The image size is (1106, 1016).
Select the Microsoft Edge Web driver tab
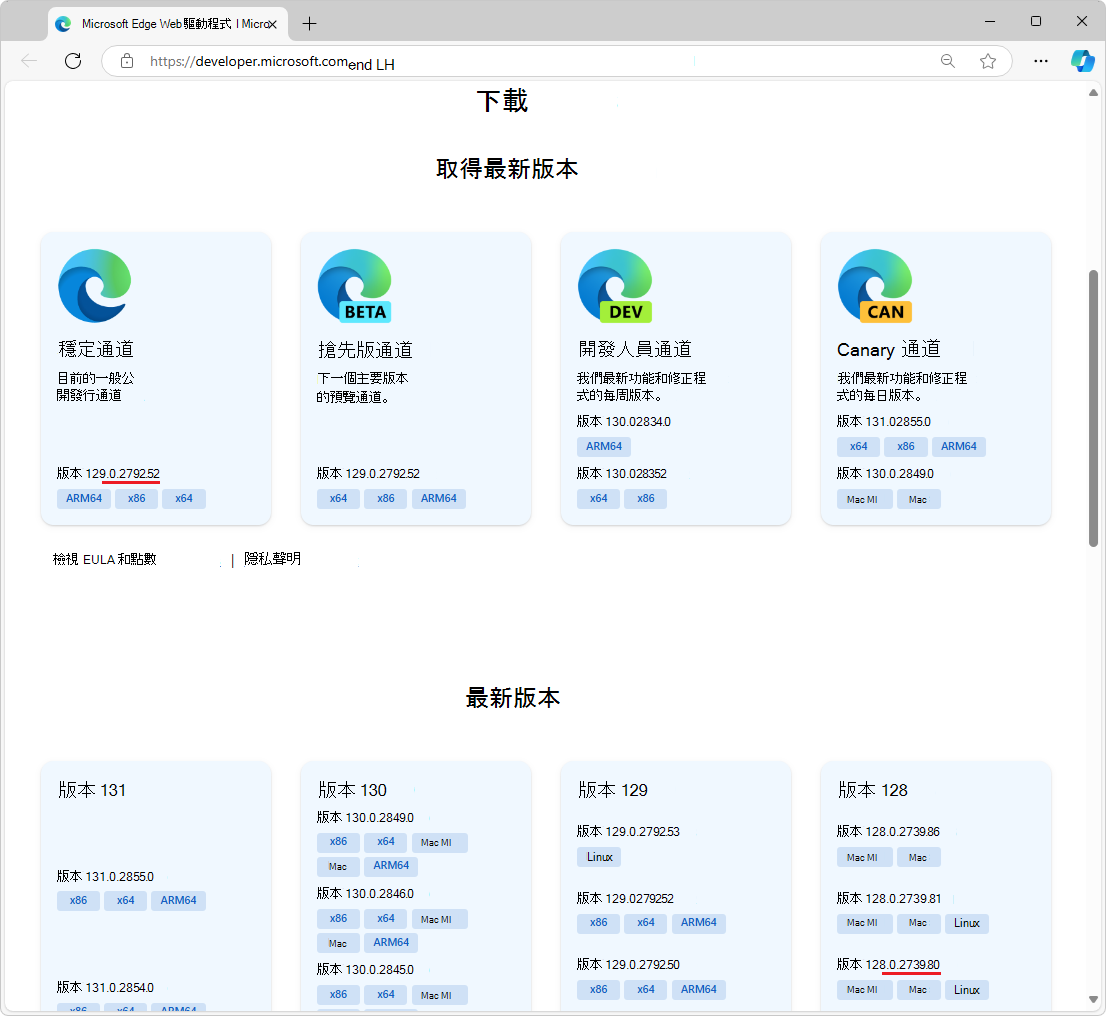(168, 24)
